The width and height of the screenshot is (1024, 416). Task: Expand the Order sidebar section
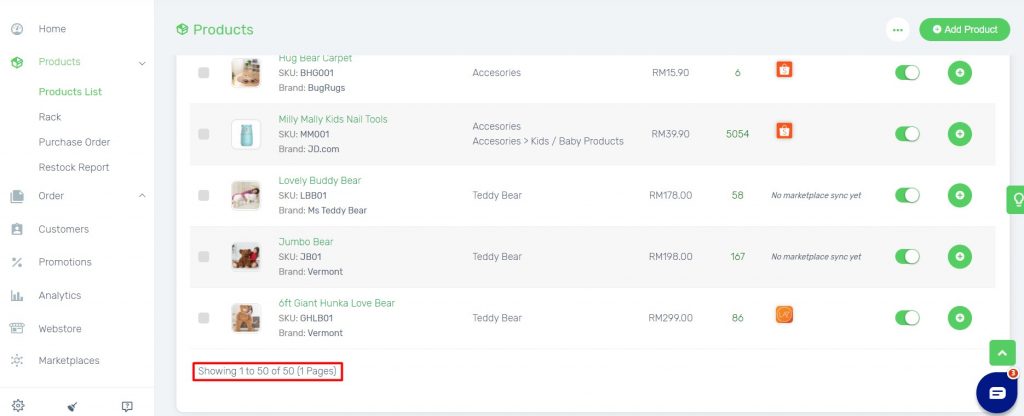pos(142,196)
